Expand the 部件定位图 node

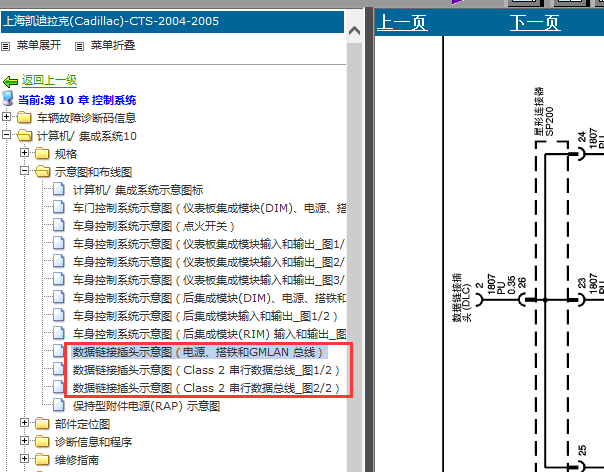pos(25,423)
